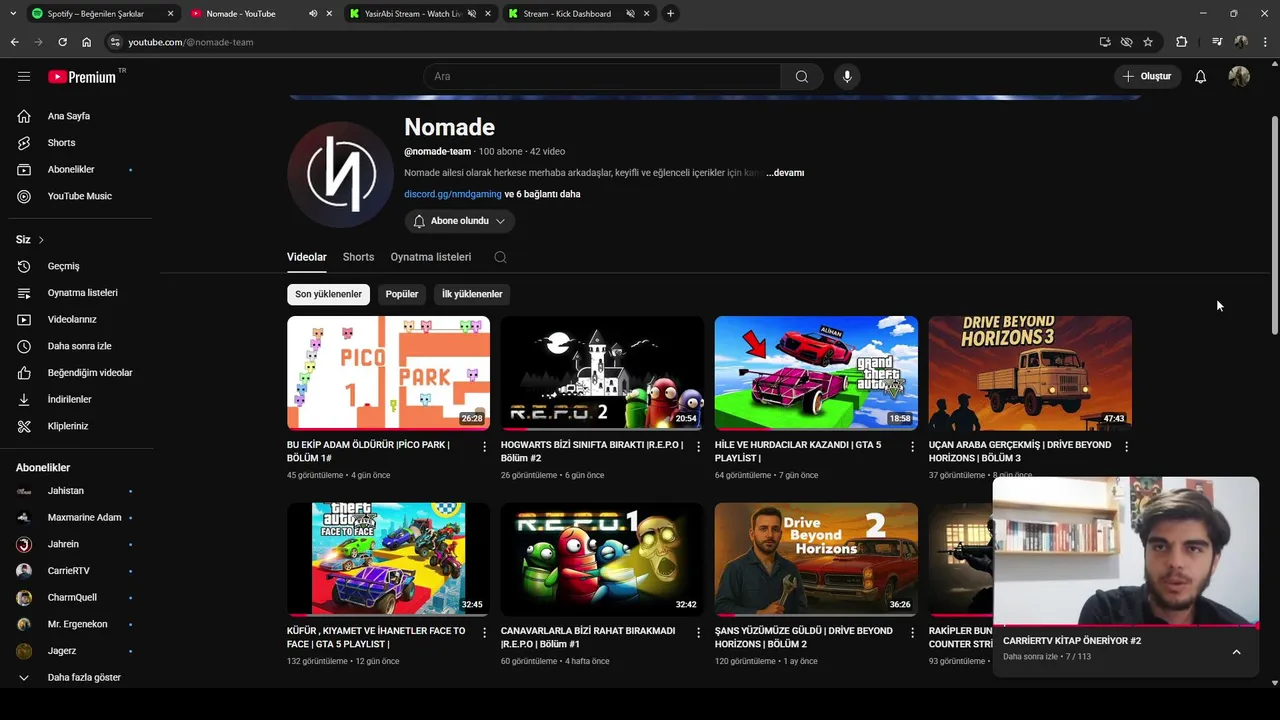Image resolution: width=1280 pixels, height=720 pixels.
Task: Open options menu for PICO PARK video
Action: click(x=485, y=447)
